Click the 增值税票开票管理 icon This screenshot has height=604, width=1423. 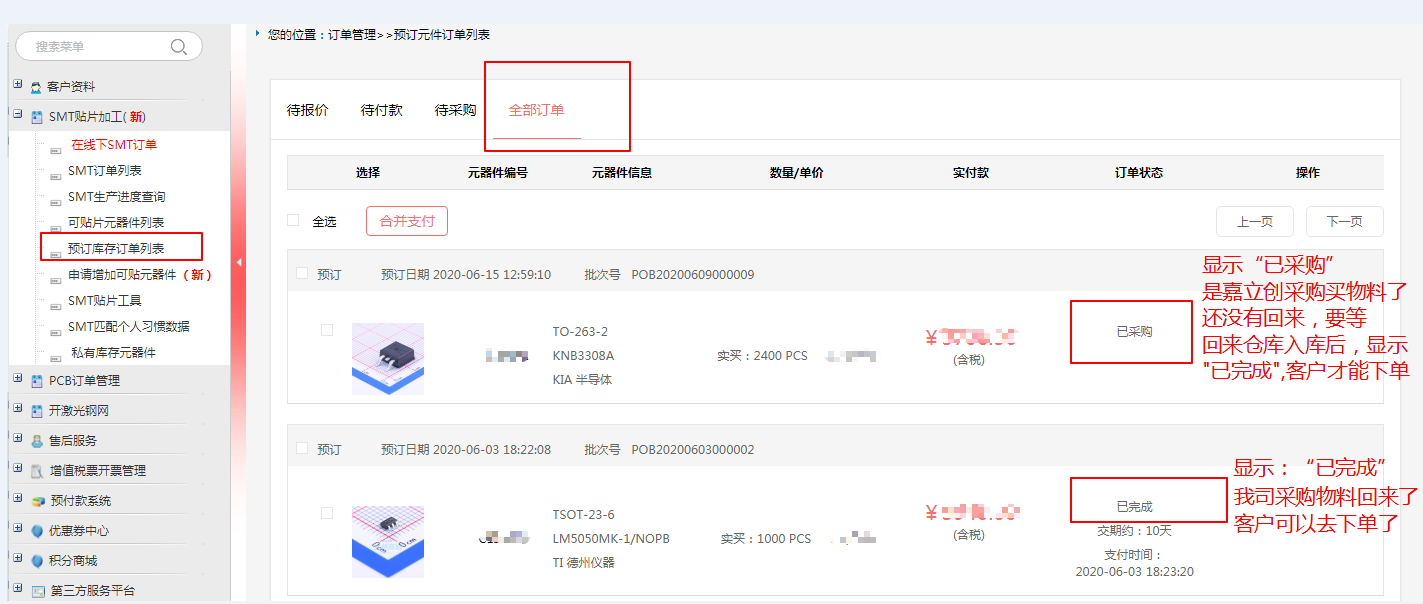click(37, 471)
